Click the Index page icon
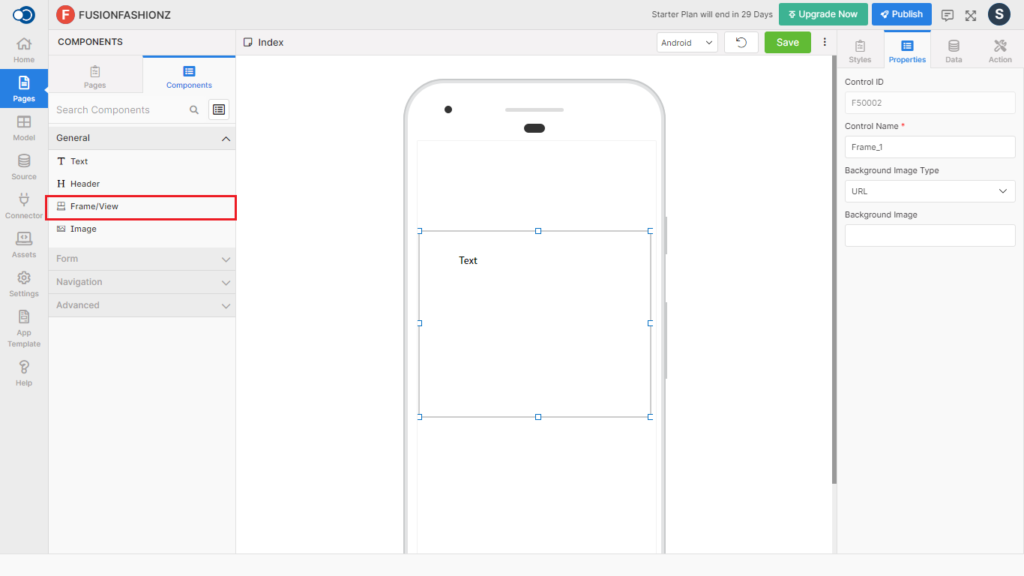1024x576 pixels. (x=248, y=42)
